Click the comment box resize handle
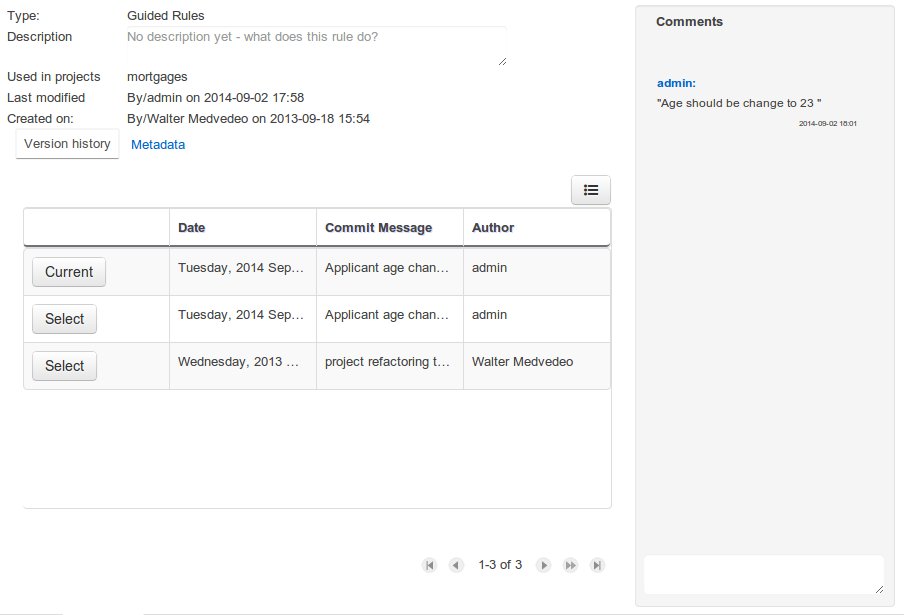This screenshot has width=904, height=615. (879, 590)
